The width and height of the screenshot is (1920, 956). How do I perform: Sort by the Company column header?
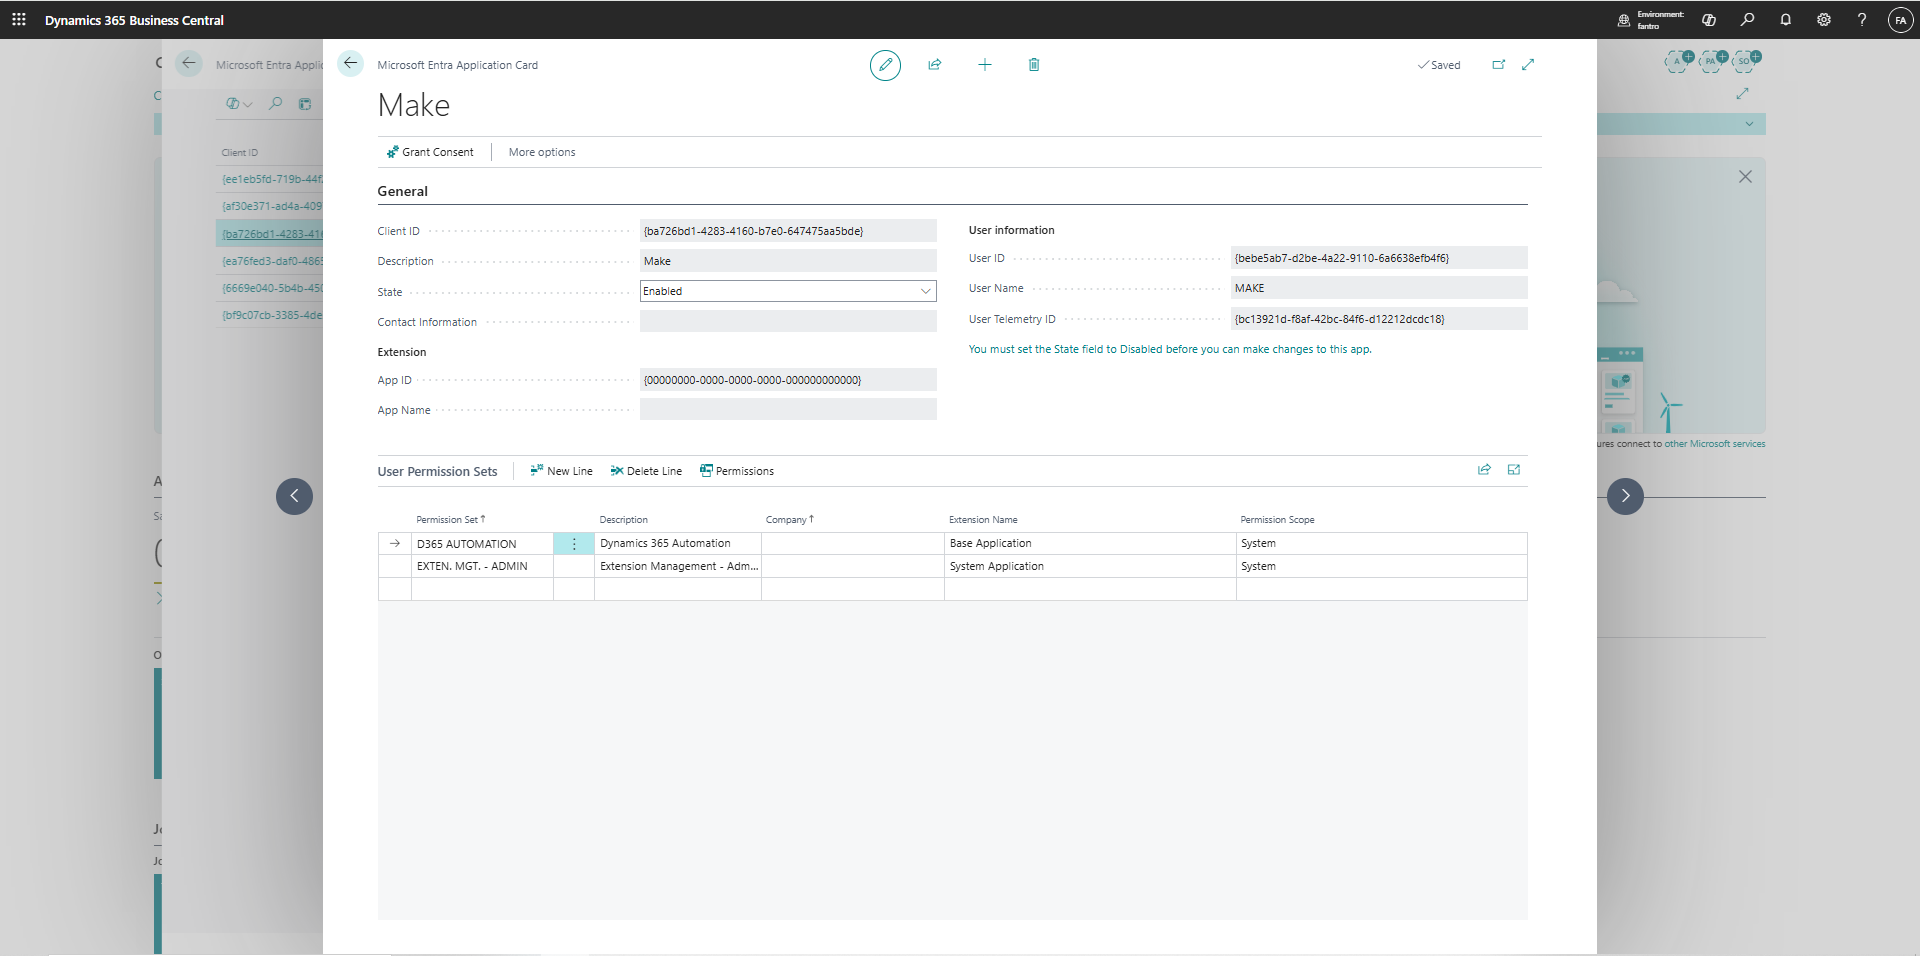tap(790, 520)
